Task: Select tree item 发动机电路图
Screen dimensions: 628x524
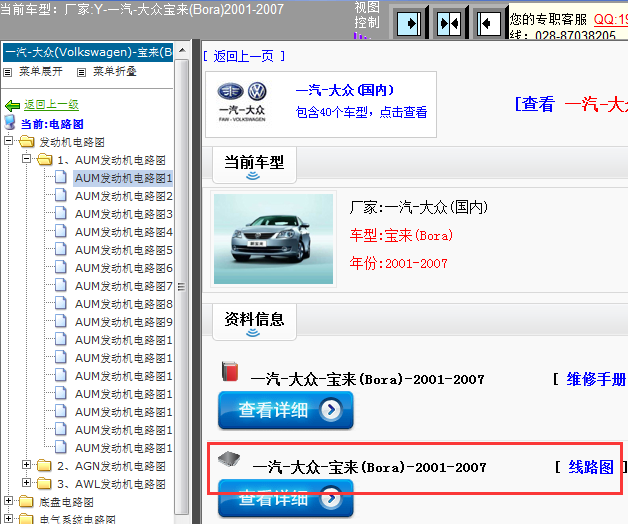Action: (72, 142)
